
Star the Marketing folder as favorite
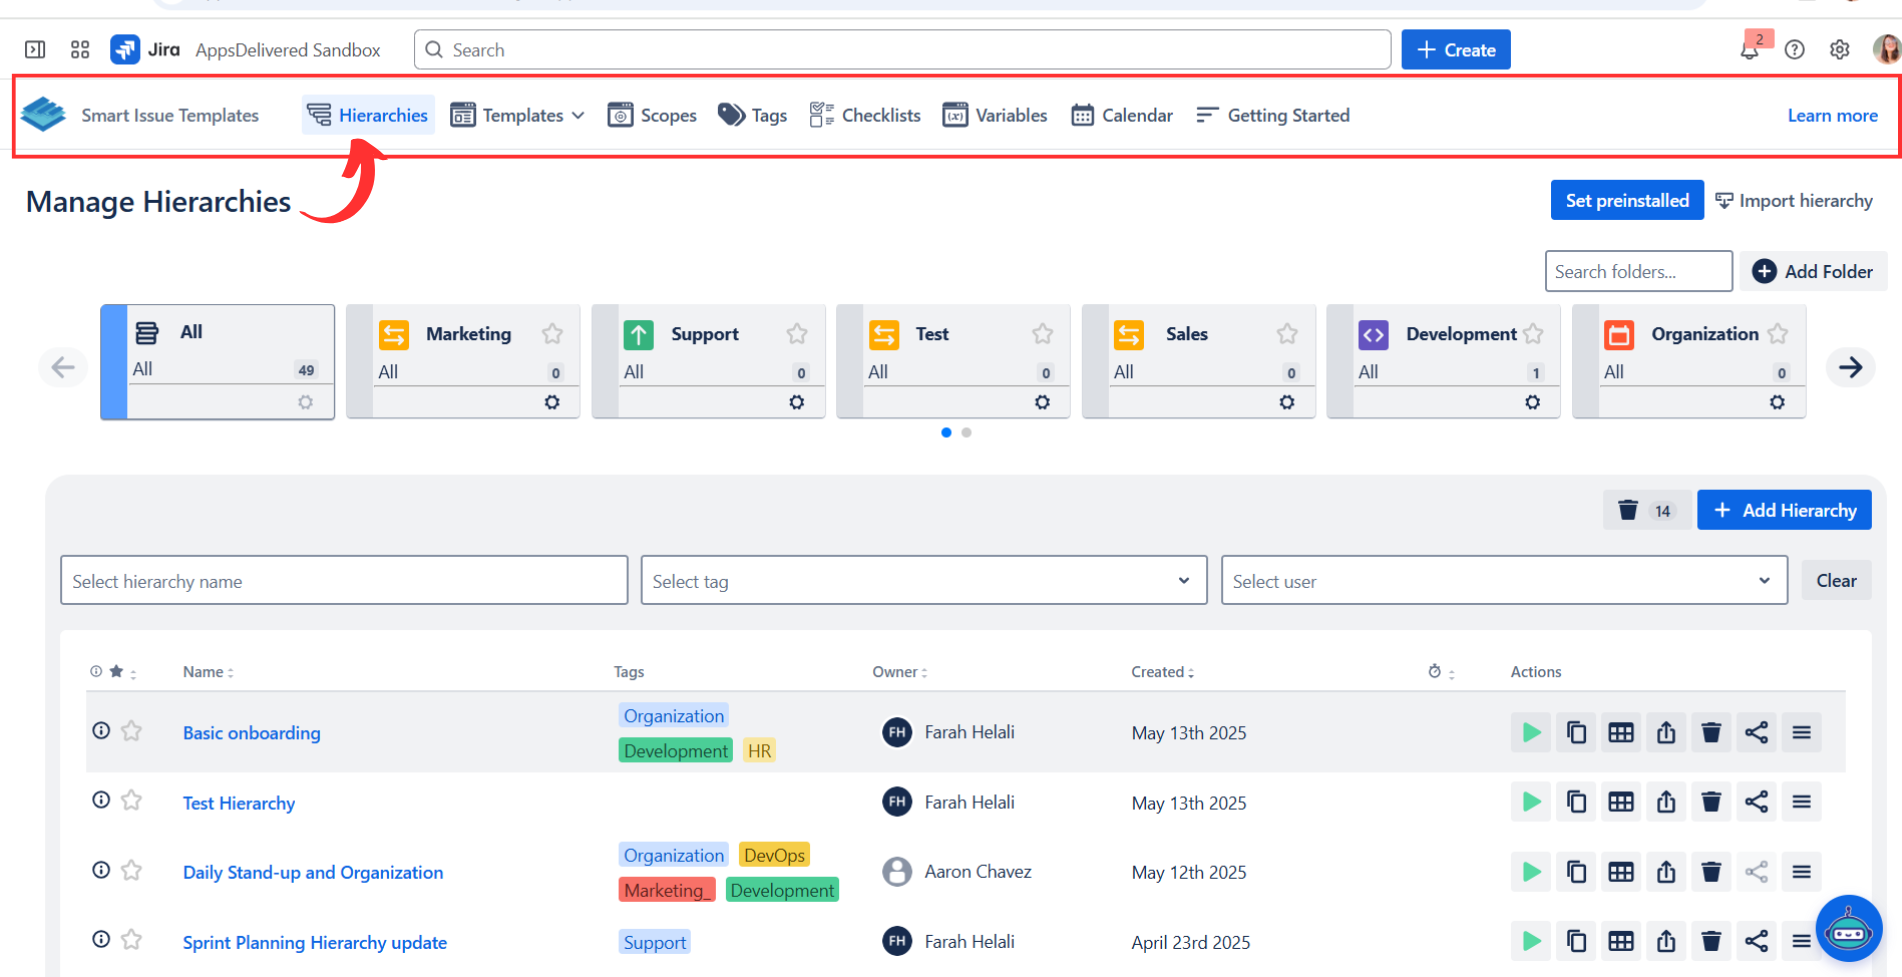pyautogui.click(x=552, y=334)
